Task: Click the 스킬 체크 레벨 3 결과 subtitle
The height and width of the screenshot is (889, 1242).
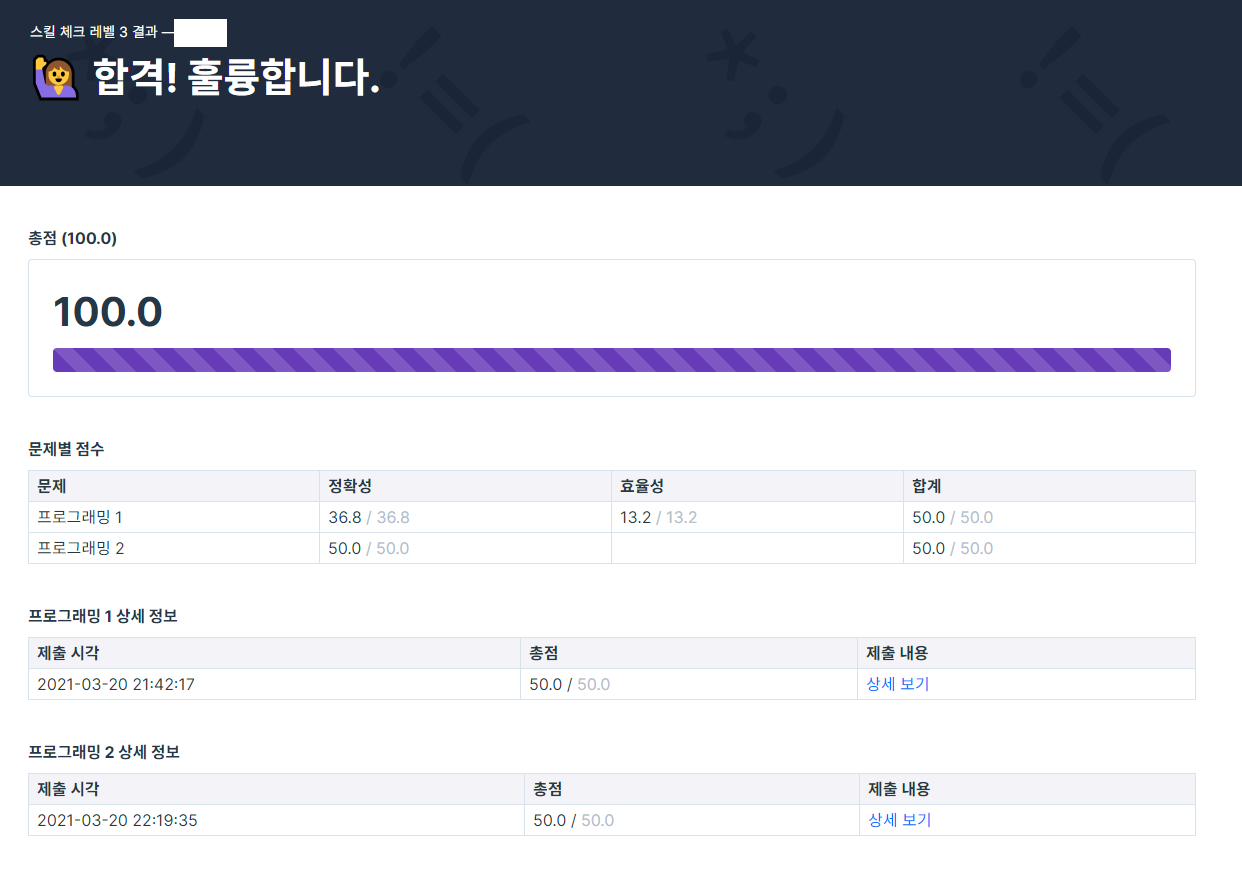Action: click(x=94, y=32)
